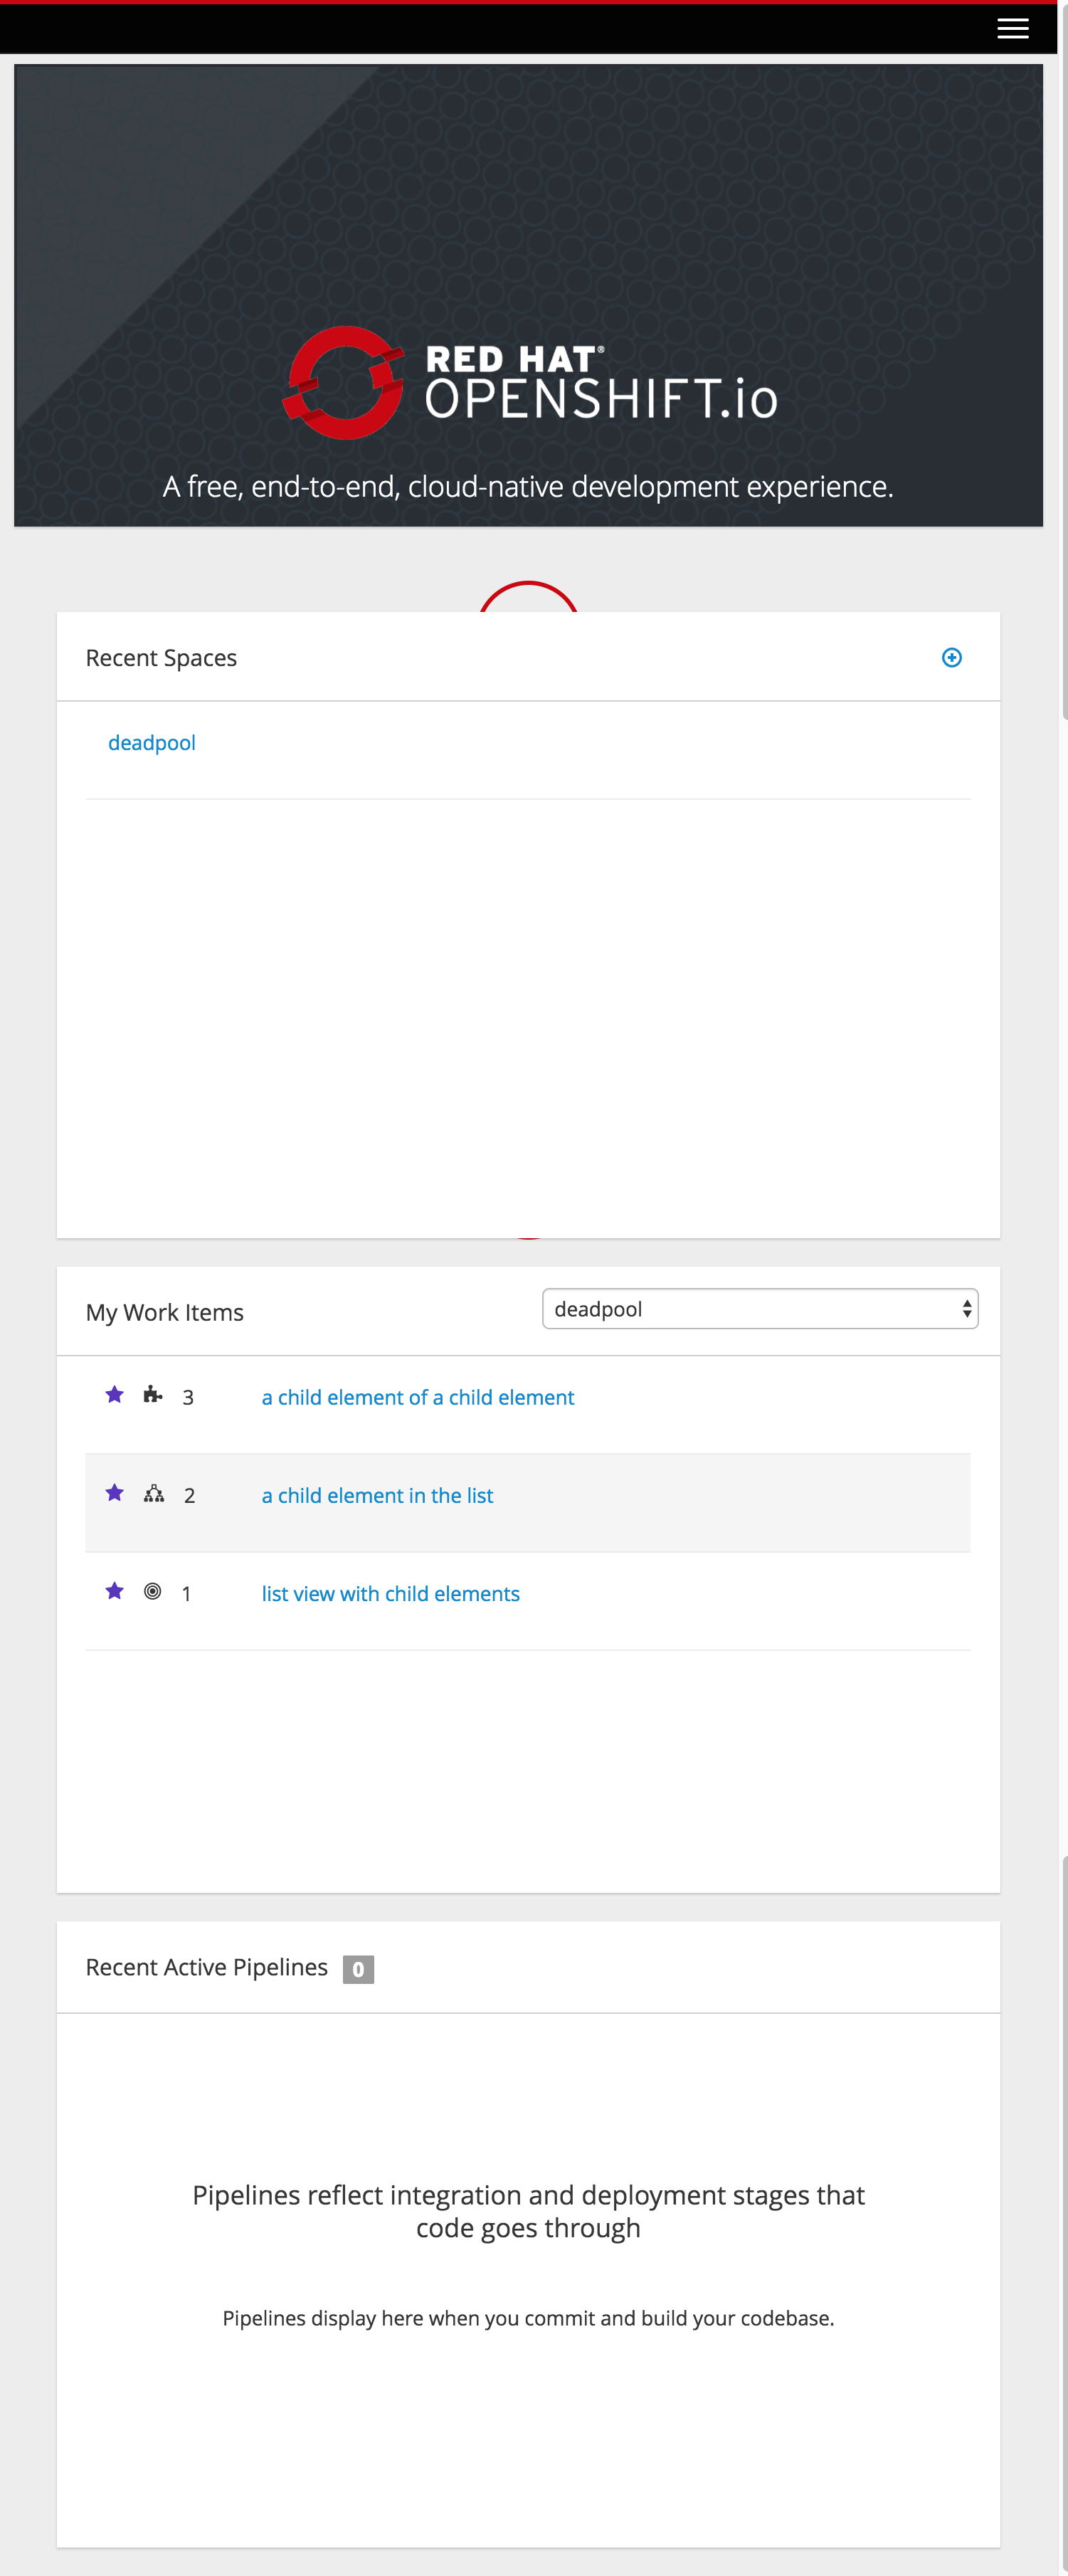Open the deadpool recent space link
This screenshot has height=2576, width=1068.
[152, 743]
